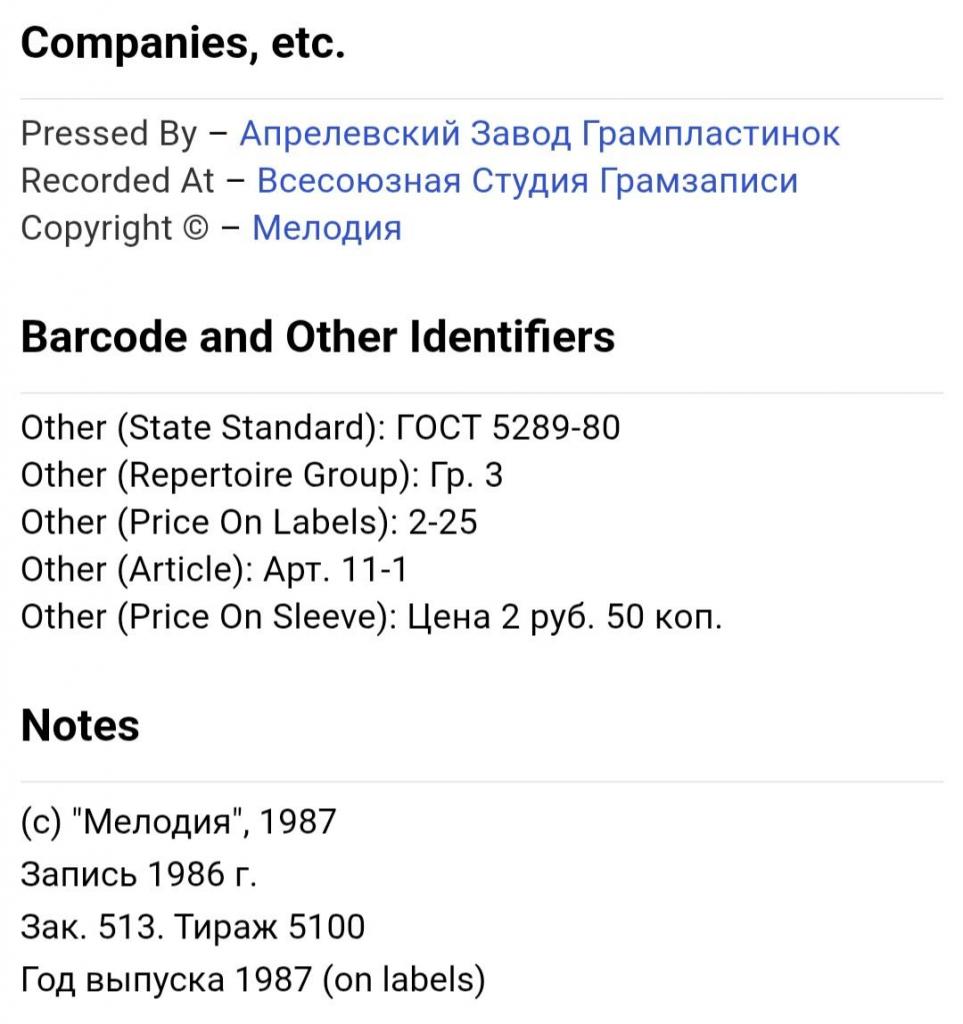Click the Article 'Арт. 11-1' line

(214, 570)
